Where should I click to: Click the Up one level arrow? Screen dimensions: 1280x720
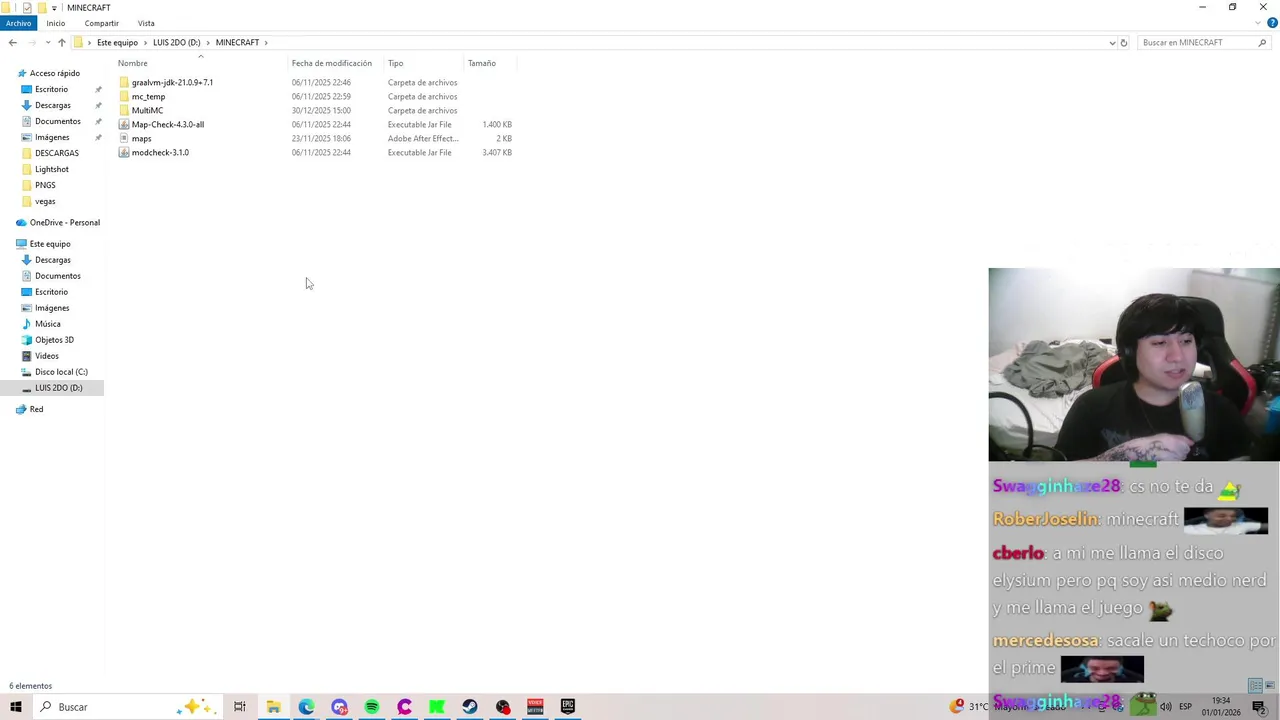[x=62, y=42]
